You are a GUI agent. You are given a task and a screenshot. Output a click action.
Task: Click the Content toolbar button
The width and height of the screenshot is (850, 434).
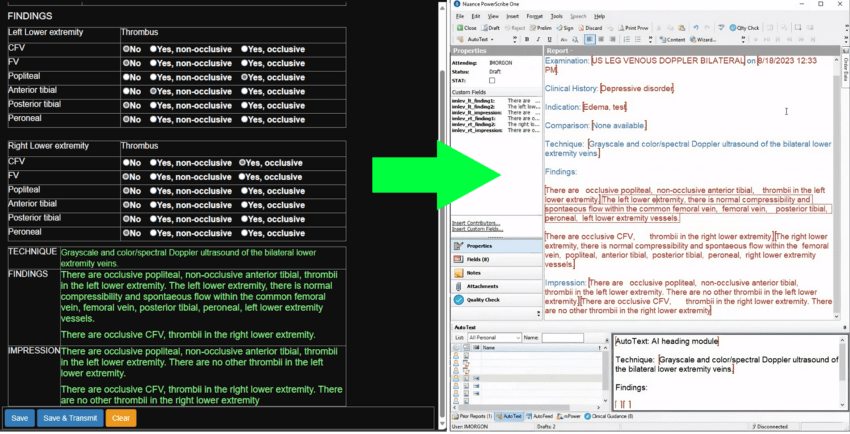pyautogui.click(x=673, y=40)
